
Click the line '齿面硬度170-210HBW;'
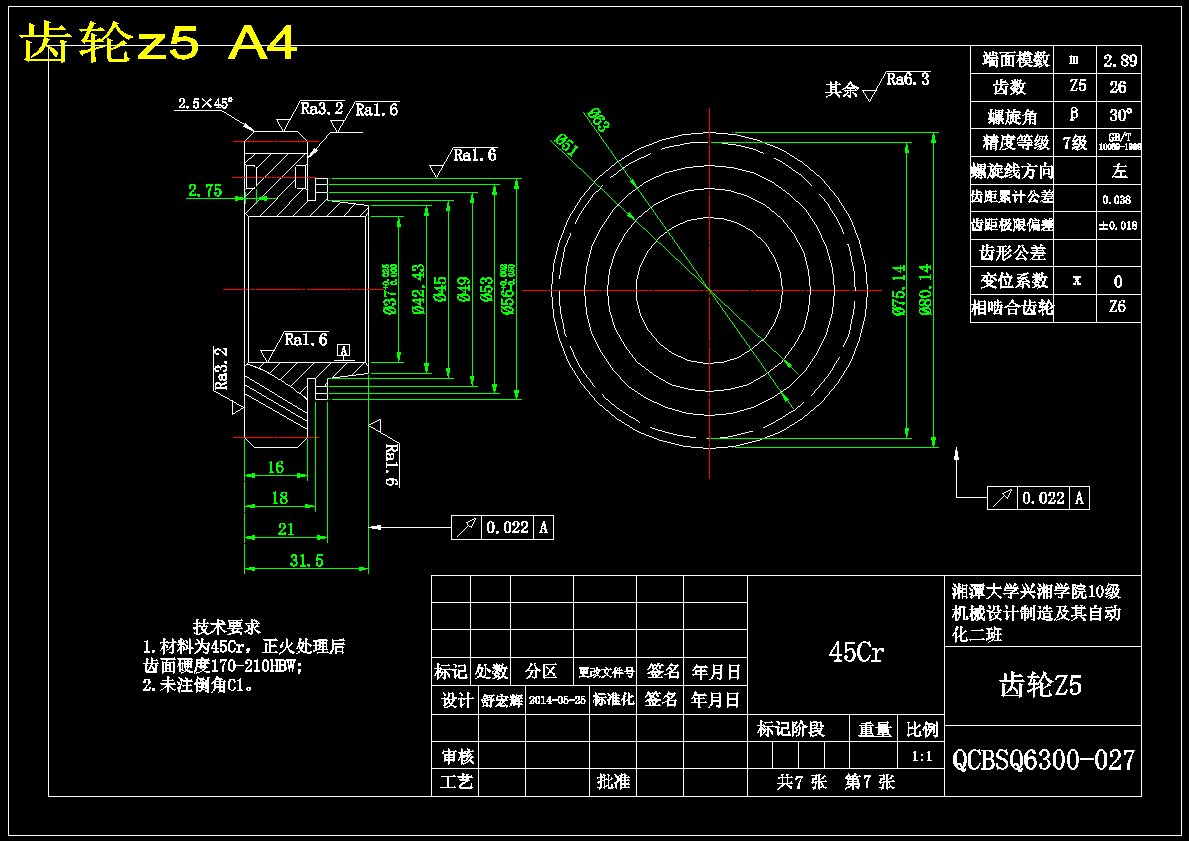point(223,666)
